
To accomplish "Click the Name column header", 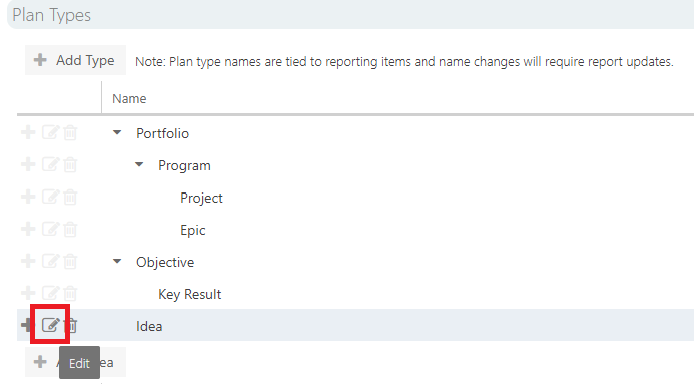I will (x=129, y=98).
